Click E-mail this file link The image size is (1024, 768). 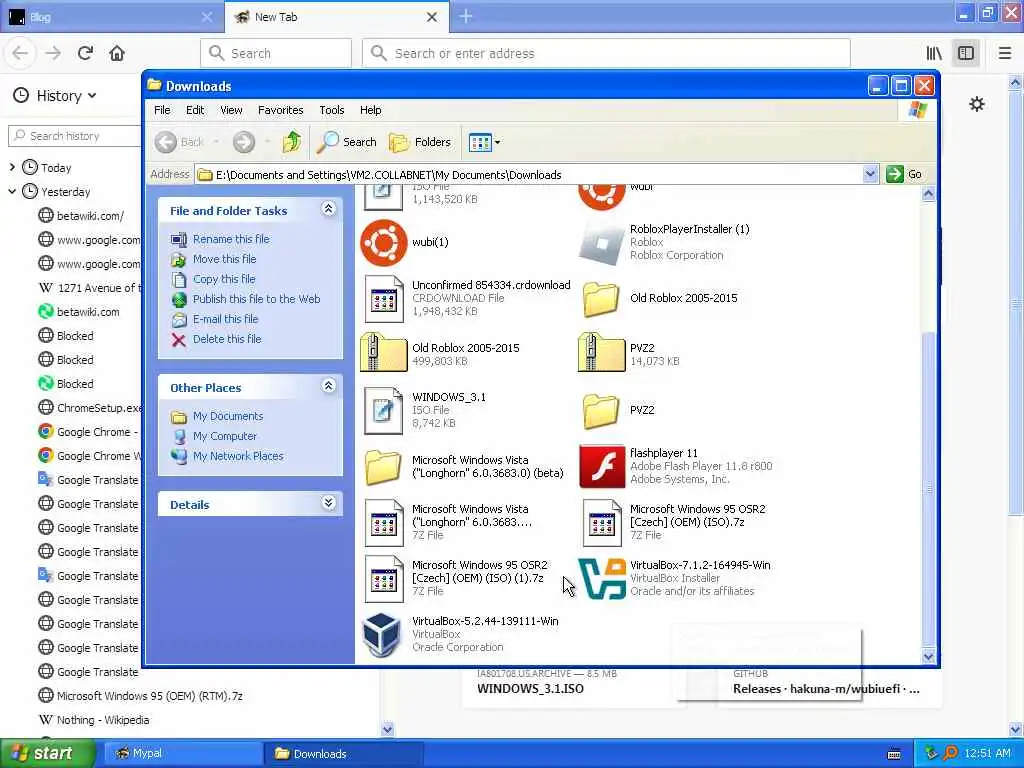[225, 319]
